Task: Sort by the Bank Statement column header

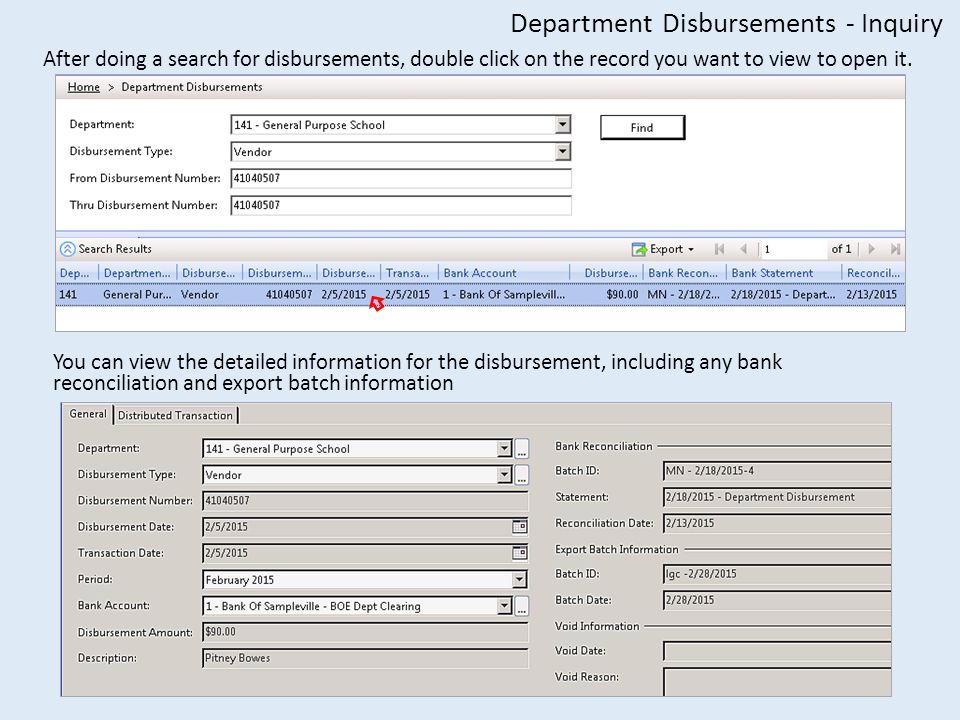Action: pyautogui.click(x=783, y=273)
